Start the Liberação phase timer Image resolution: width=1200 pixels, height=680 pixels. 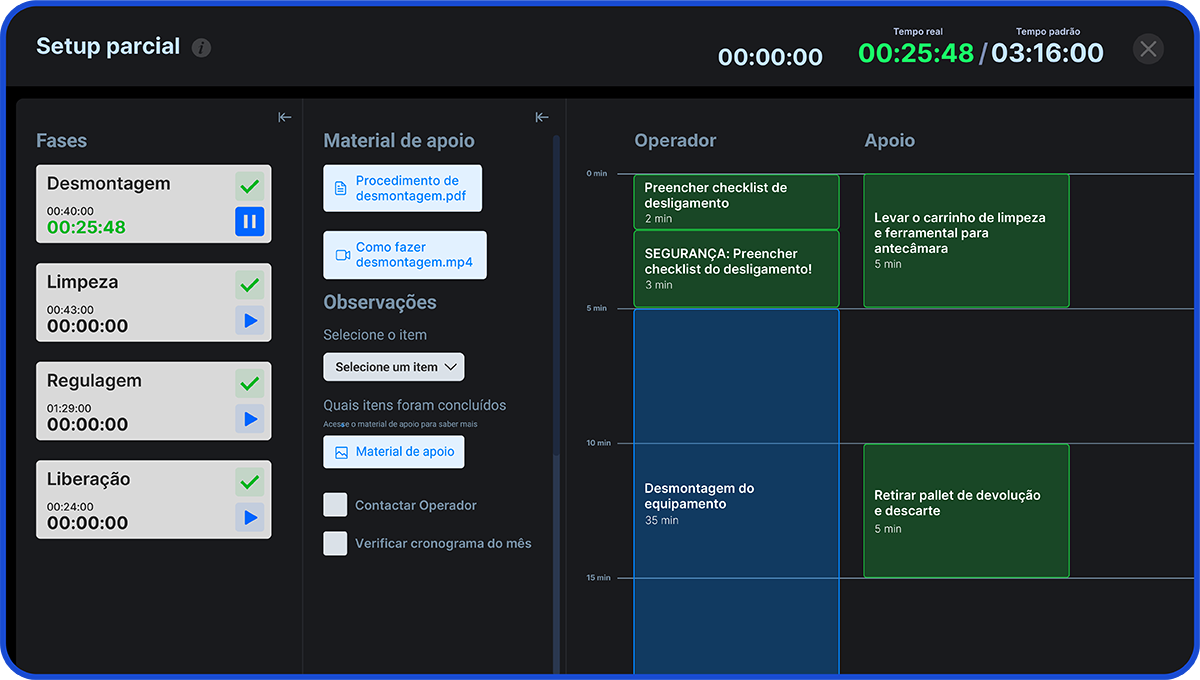point(250,518)
